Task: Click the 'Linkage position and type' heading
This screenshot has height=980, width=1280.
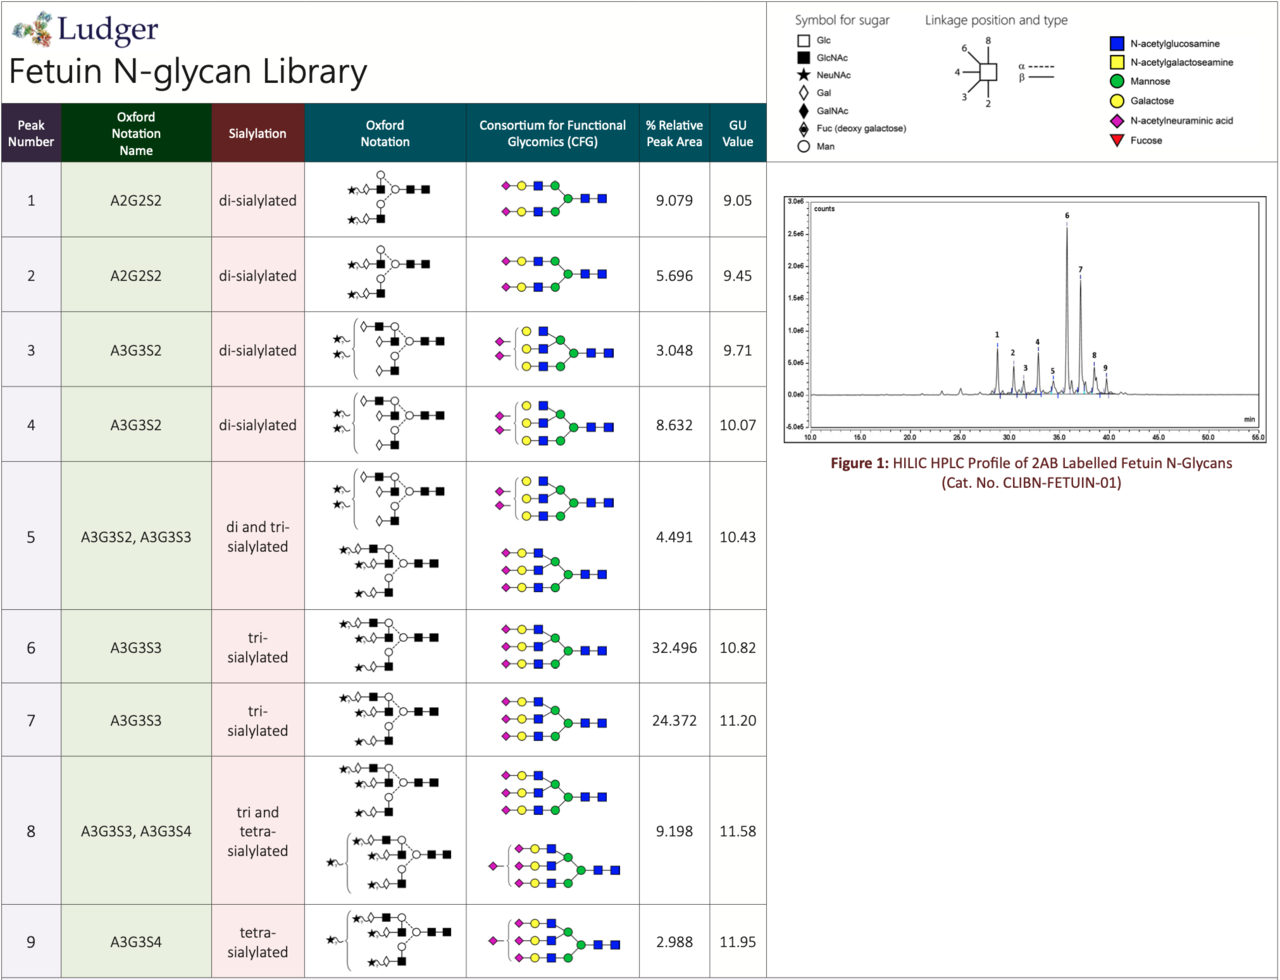Action: coord(996,20)
